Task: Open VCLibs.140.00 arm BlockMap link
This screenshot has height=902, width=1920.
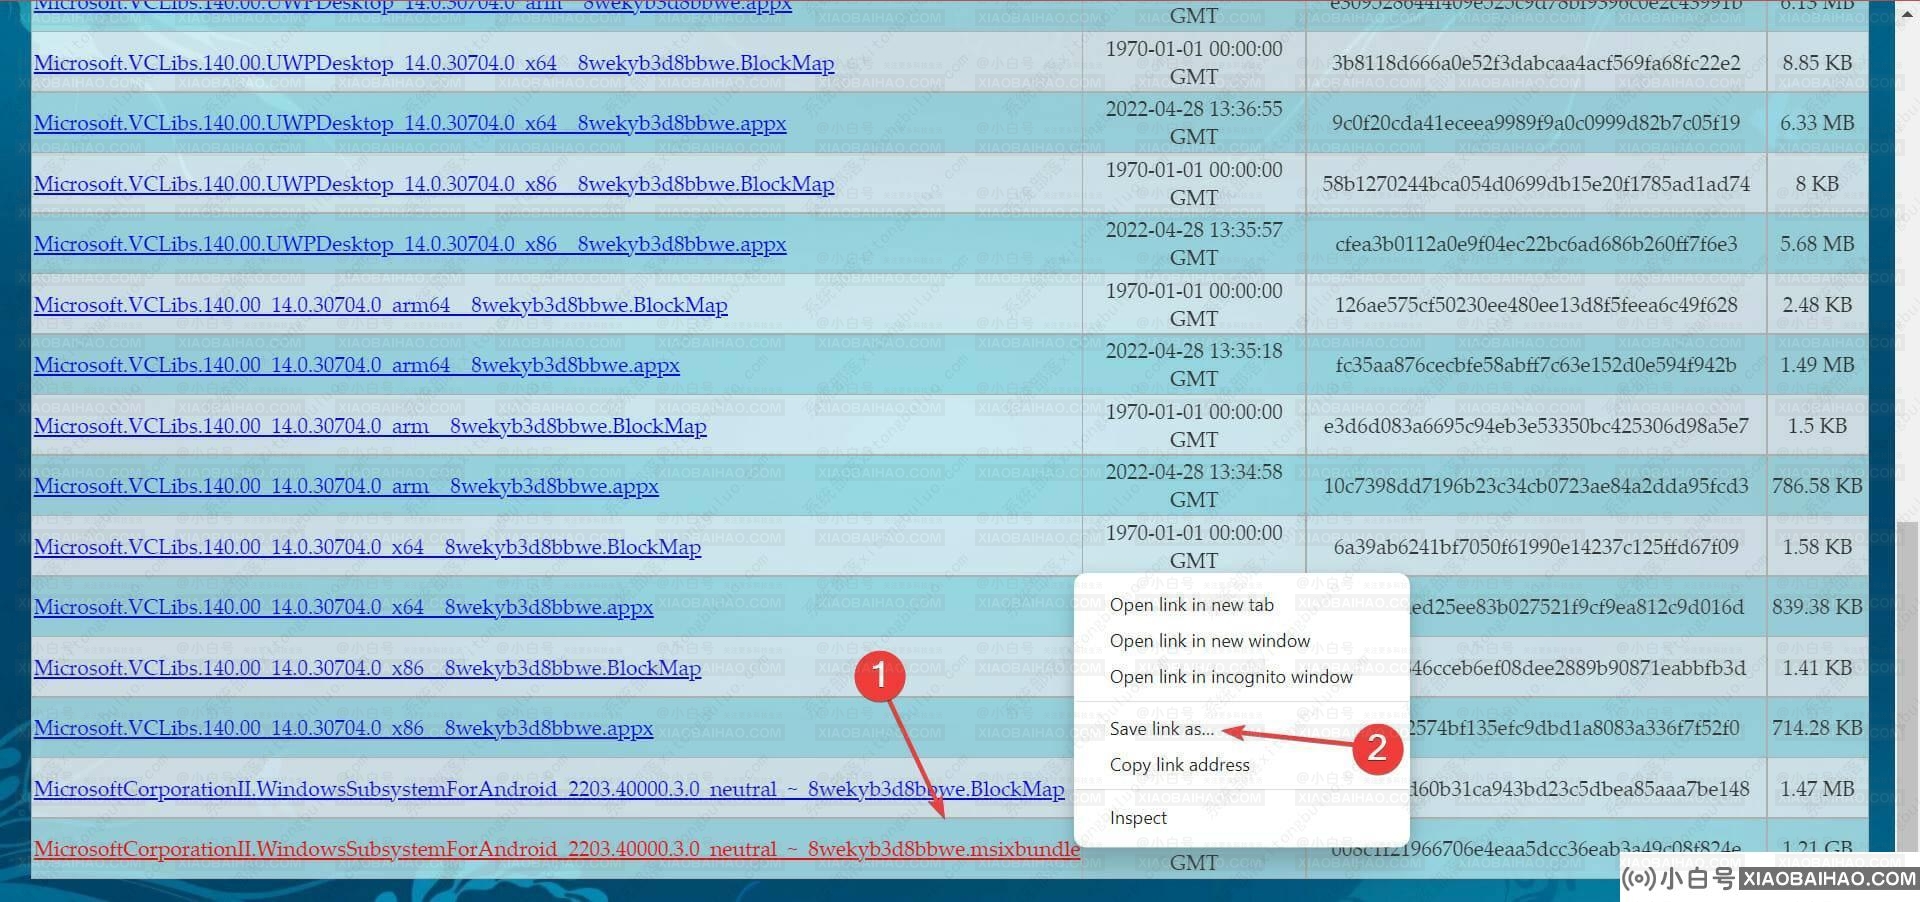Action: click(x=370, y=426)
